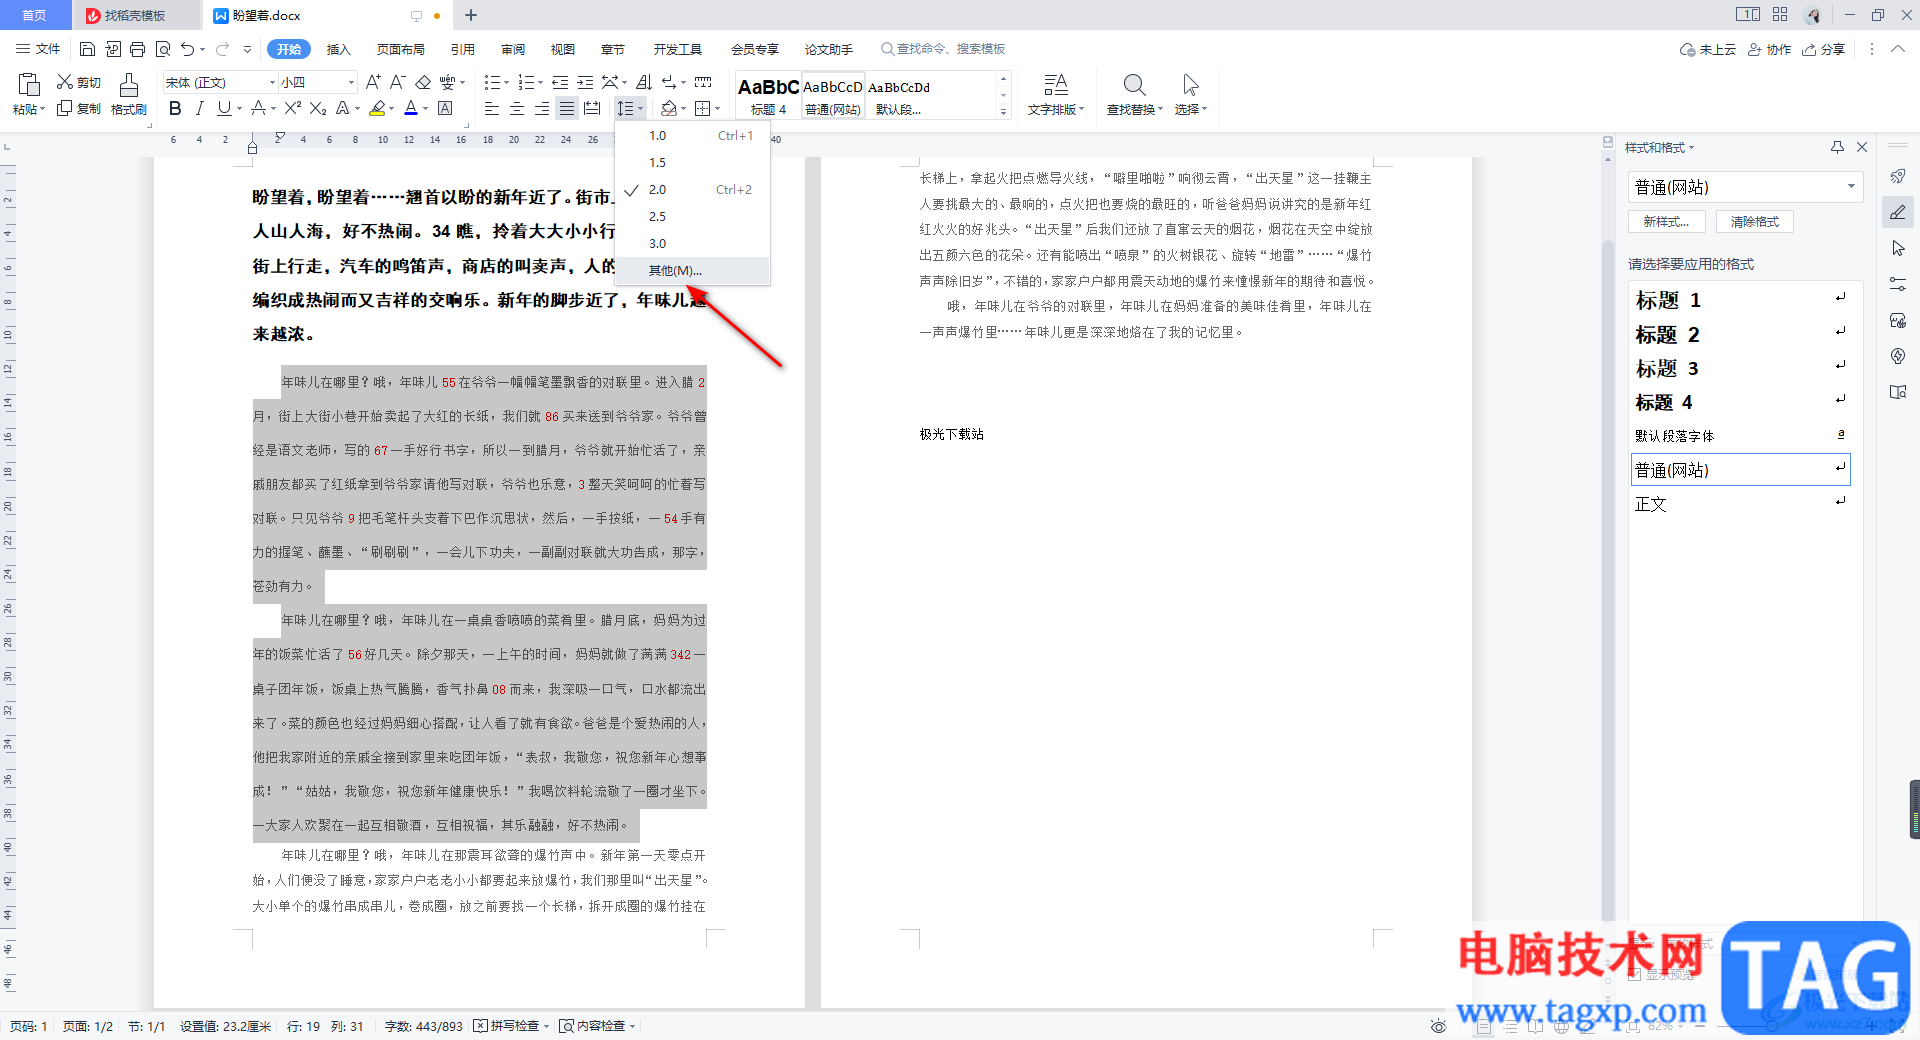This screenshot has width=1920, height=1040.
Task: Increase font size with the A+ icon
Action: point(373,82)
